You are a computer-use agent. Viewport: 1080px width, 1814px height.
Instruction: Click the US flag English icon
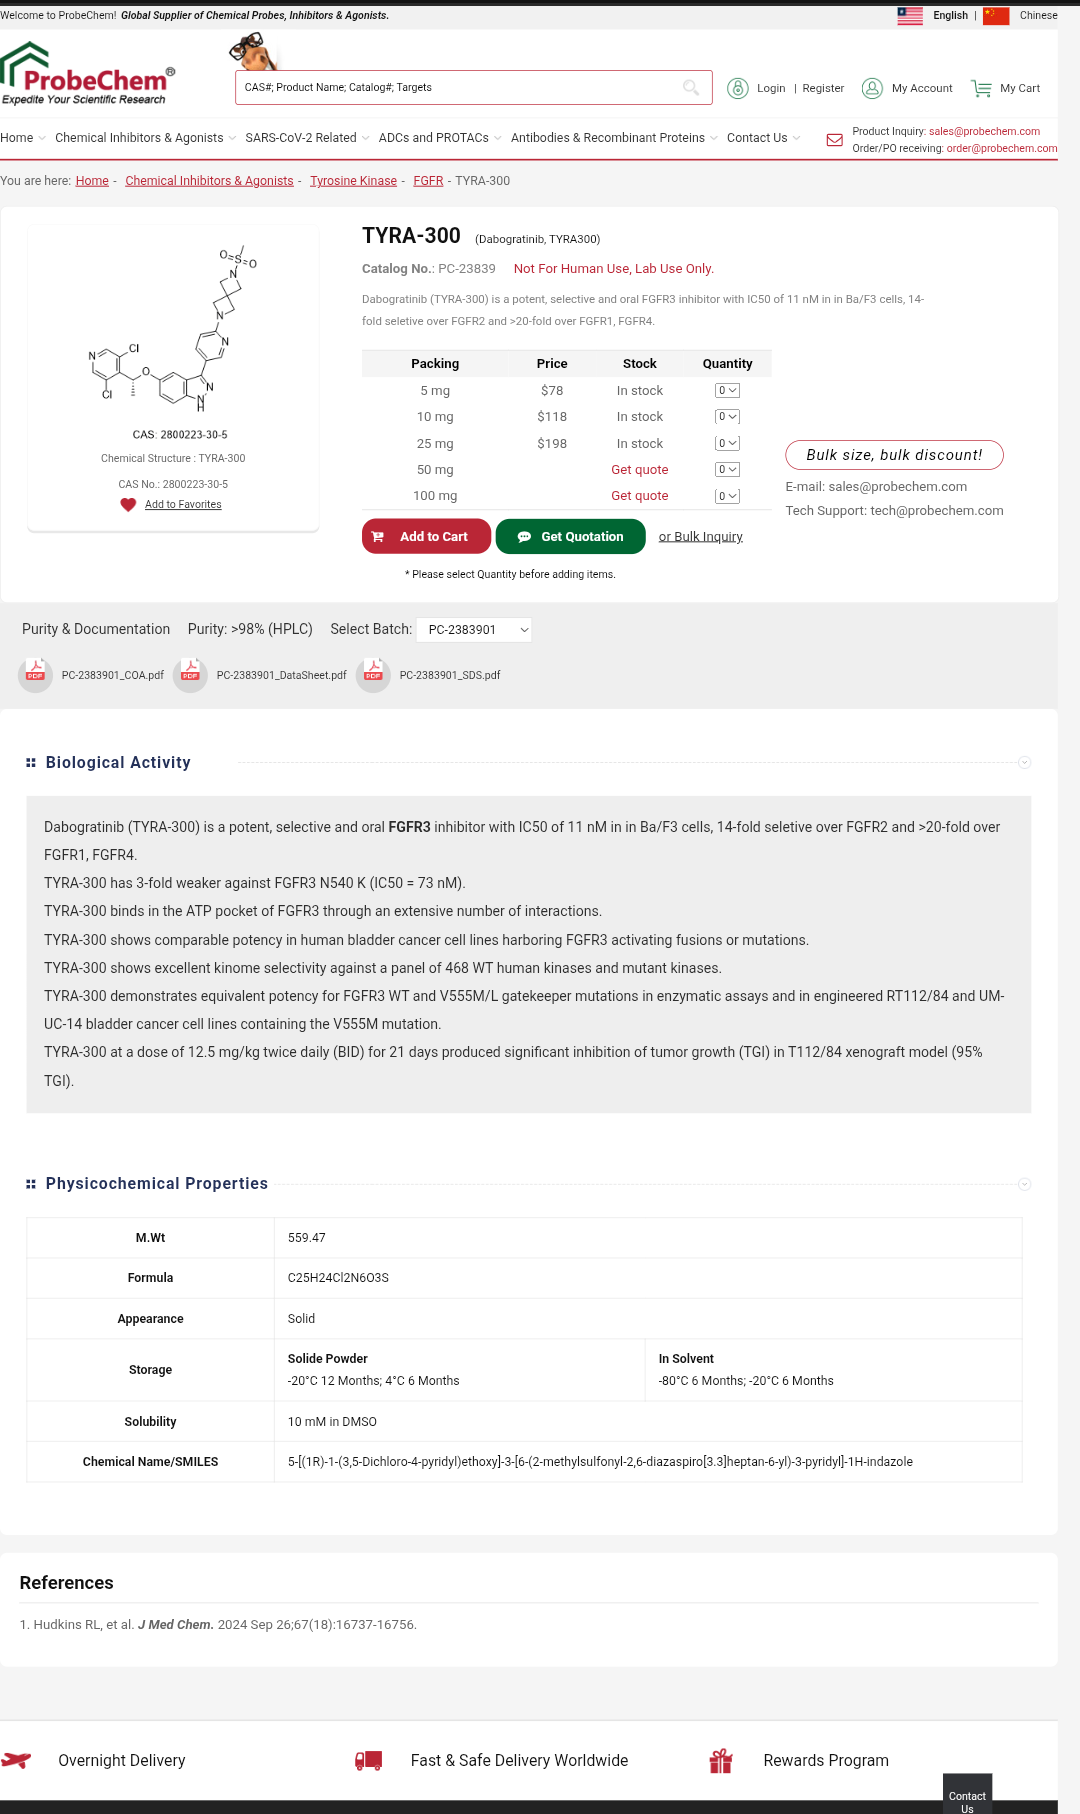click(x=910, y=15)
